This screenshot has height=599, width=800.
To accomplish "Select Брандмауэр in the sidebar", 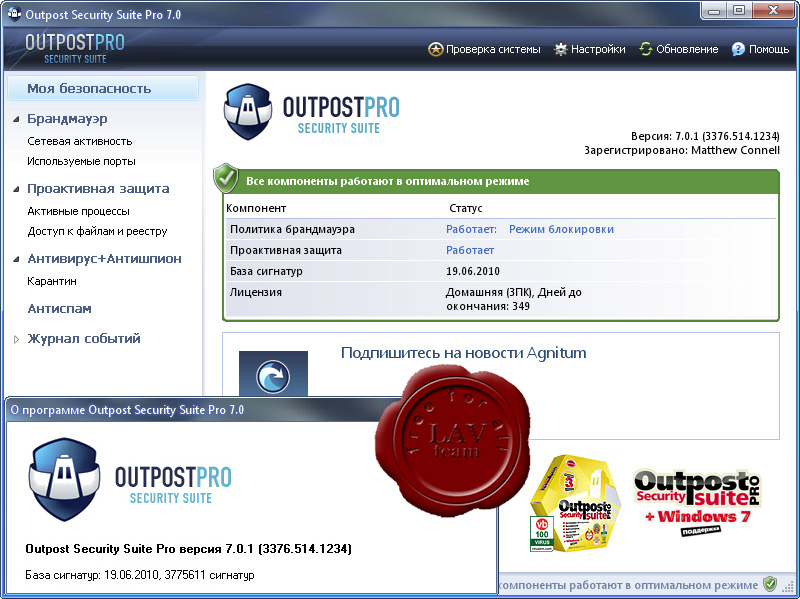I will (67, 119).
